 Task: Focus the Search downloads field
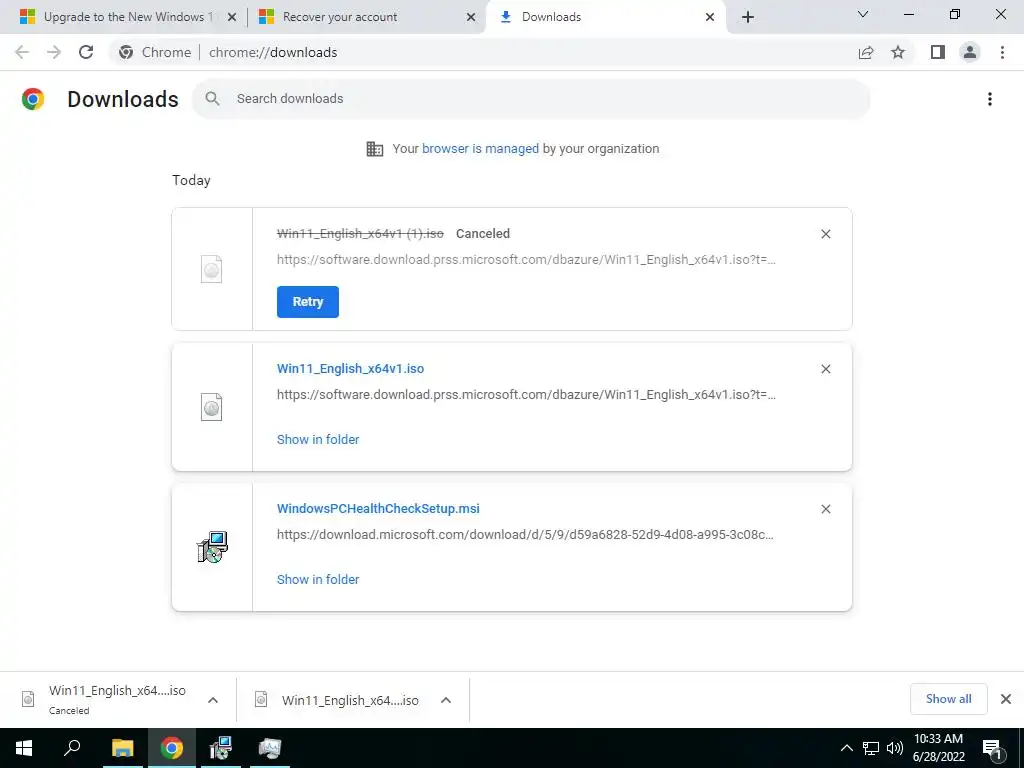point(532,99)
